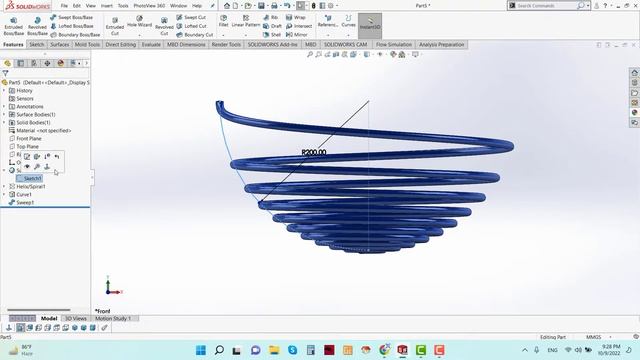This screenshot has width=640, height=360.
Task: Click the Draft feature
Action: (x=272, y=26)
